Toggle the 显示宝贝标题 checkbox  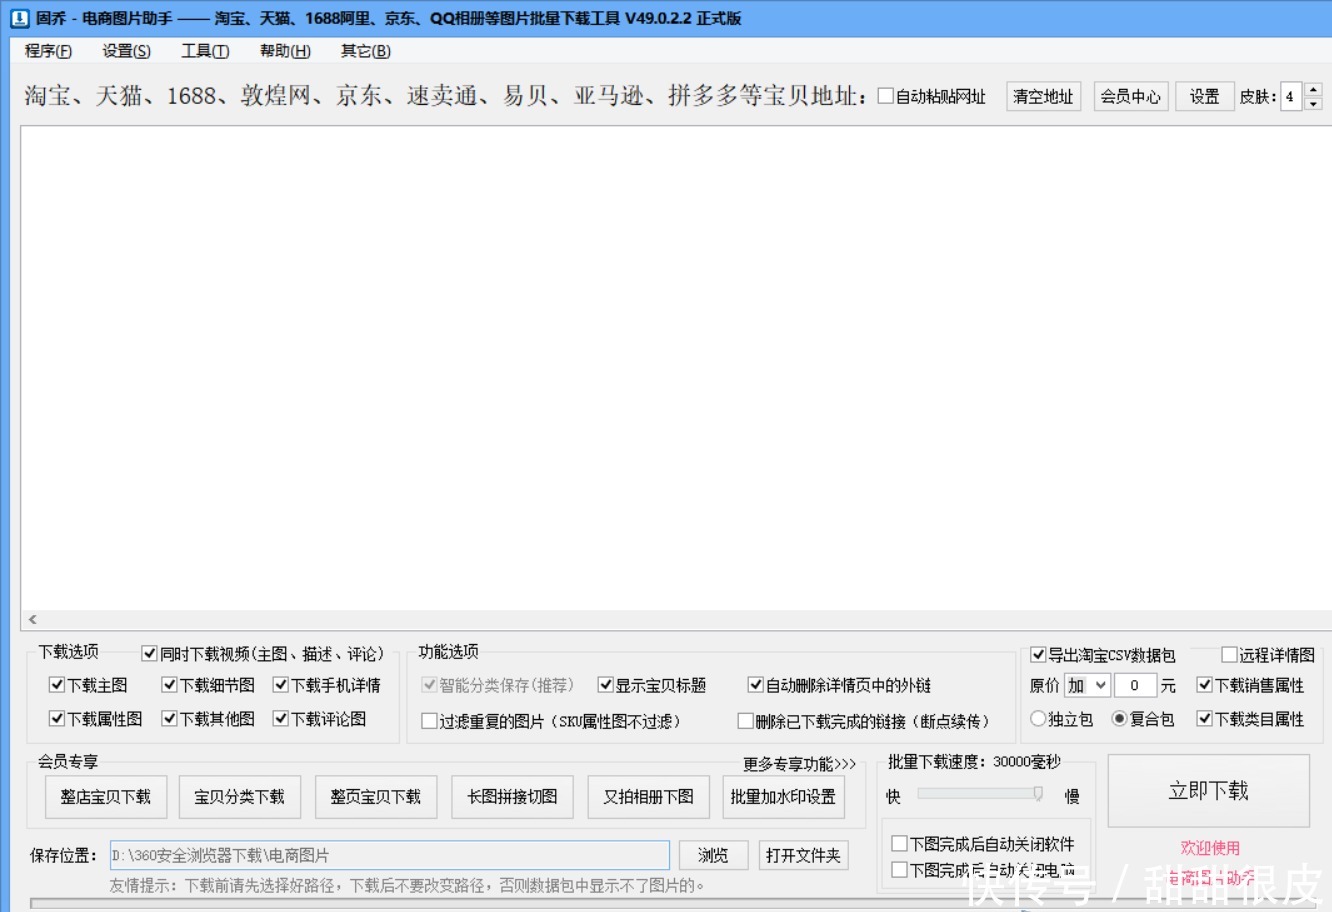[605, 685]
